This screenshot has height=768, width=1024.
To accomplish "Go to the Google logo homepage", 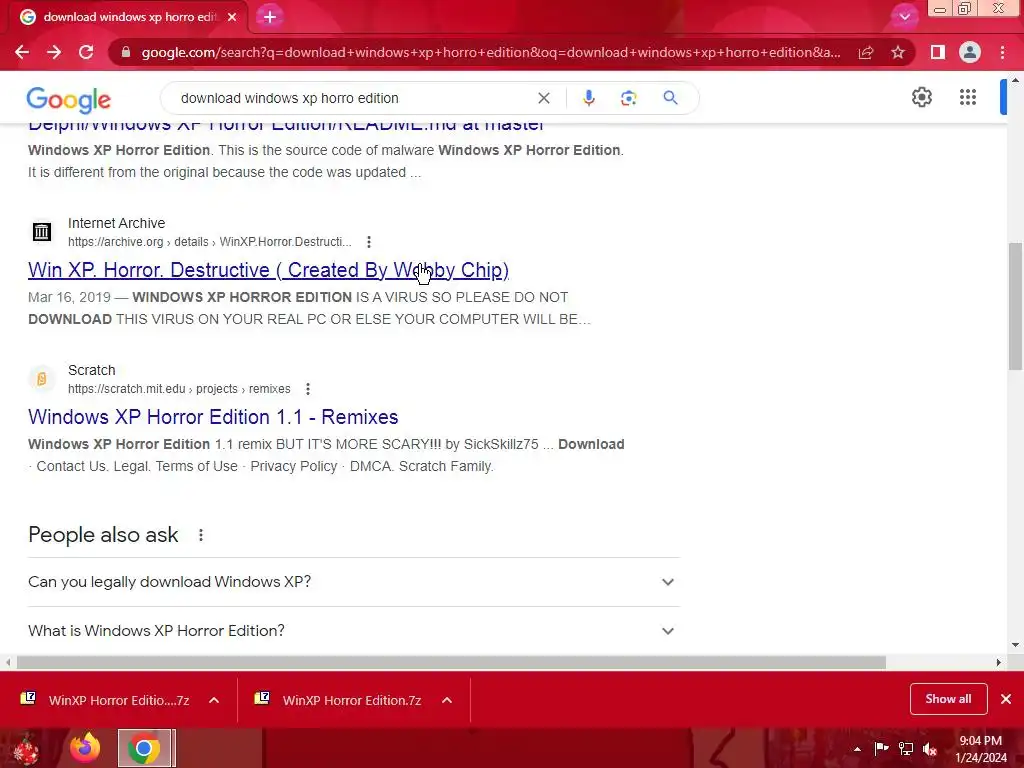I will click(x=69, y=99).
